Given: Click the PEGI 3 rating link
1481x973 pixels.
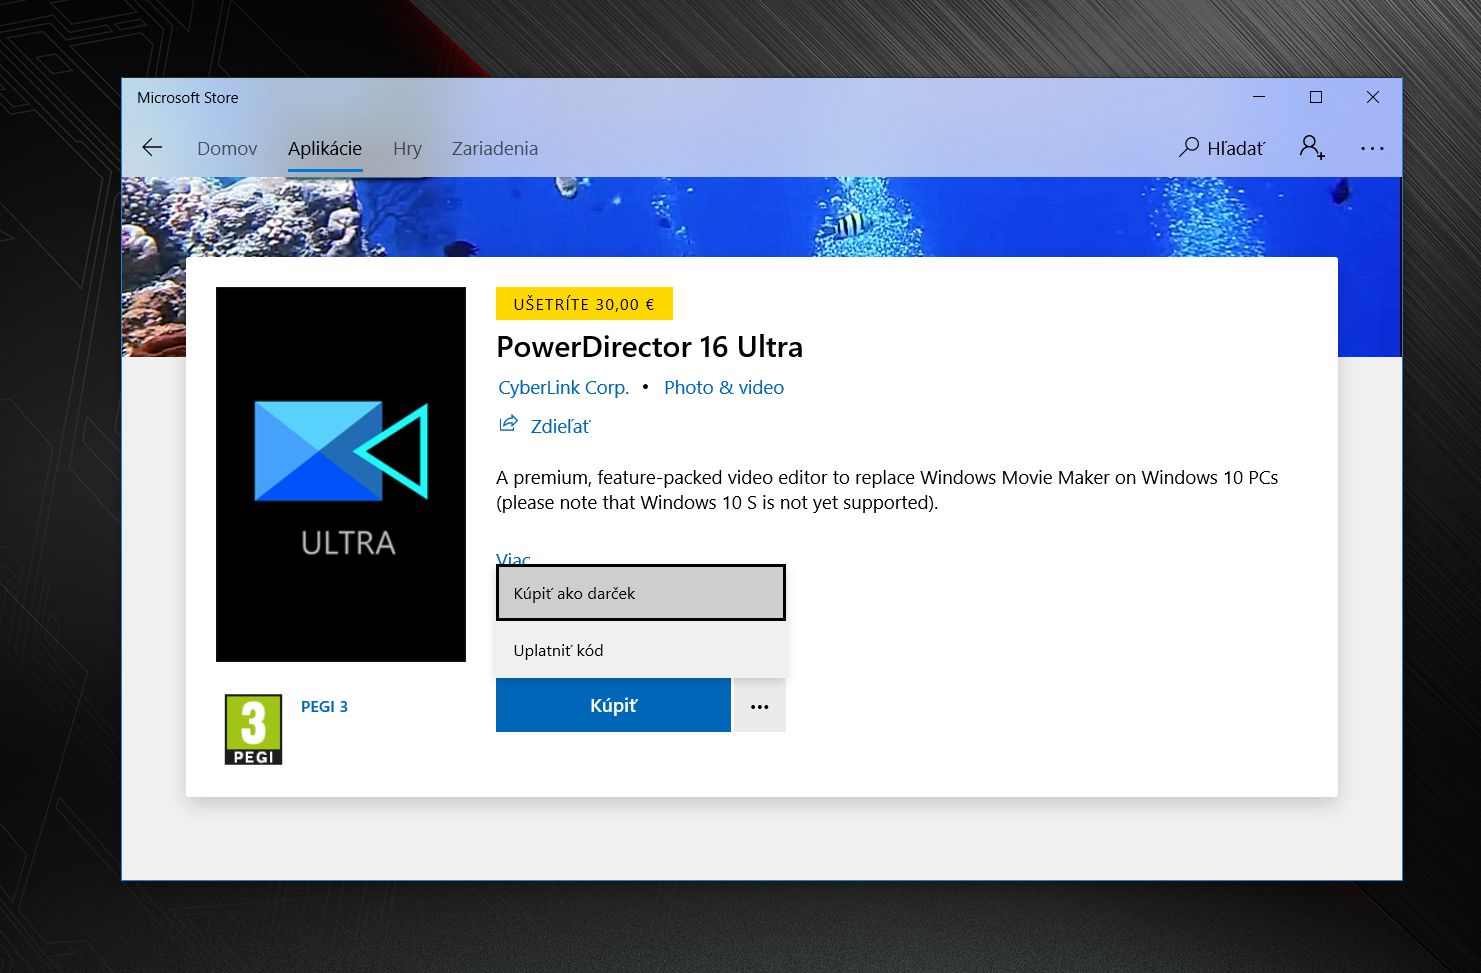Looking at the screenshot, I should [x=324, y=706].
